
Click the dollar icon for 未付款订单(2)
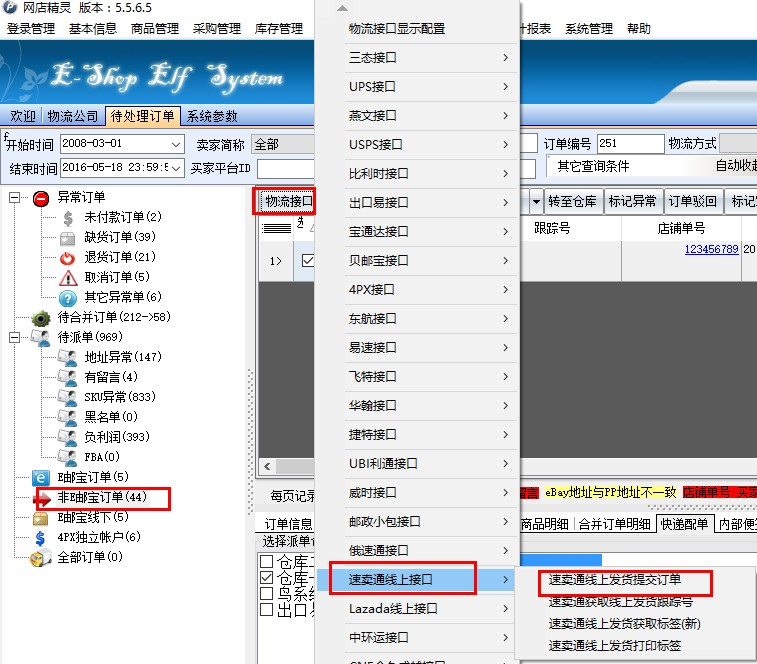click(68, 218)
